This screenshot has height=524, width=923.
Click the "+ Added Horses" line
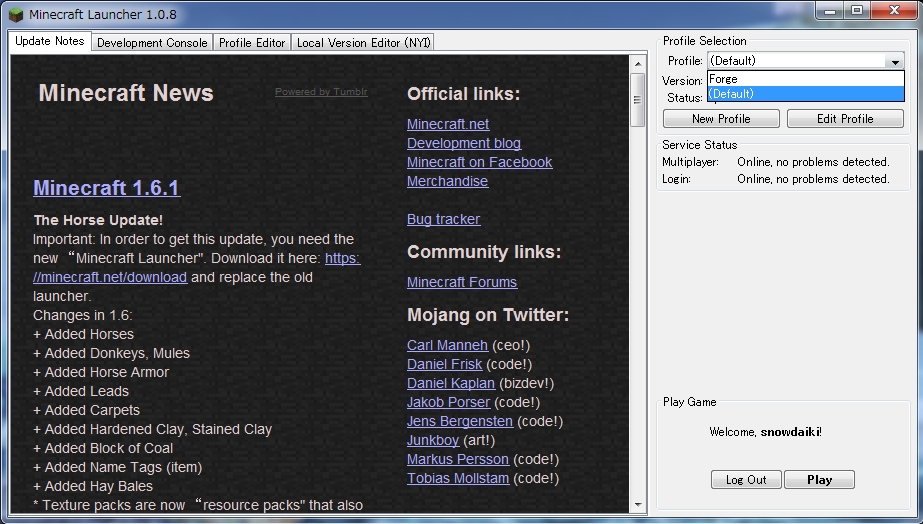84,334
